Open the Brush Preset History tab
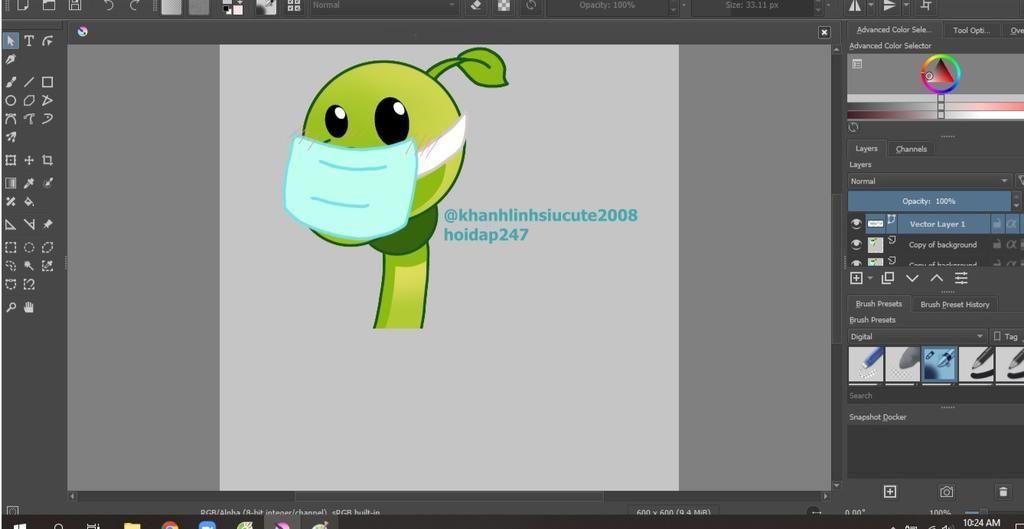This screenshot has width=1024, height=529. 955,304
